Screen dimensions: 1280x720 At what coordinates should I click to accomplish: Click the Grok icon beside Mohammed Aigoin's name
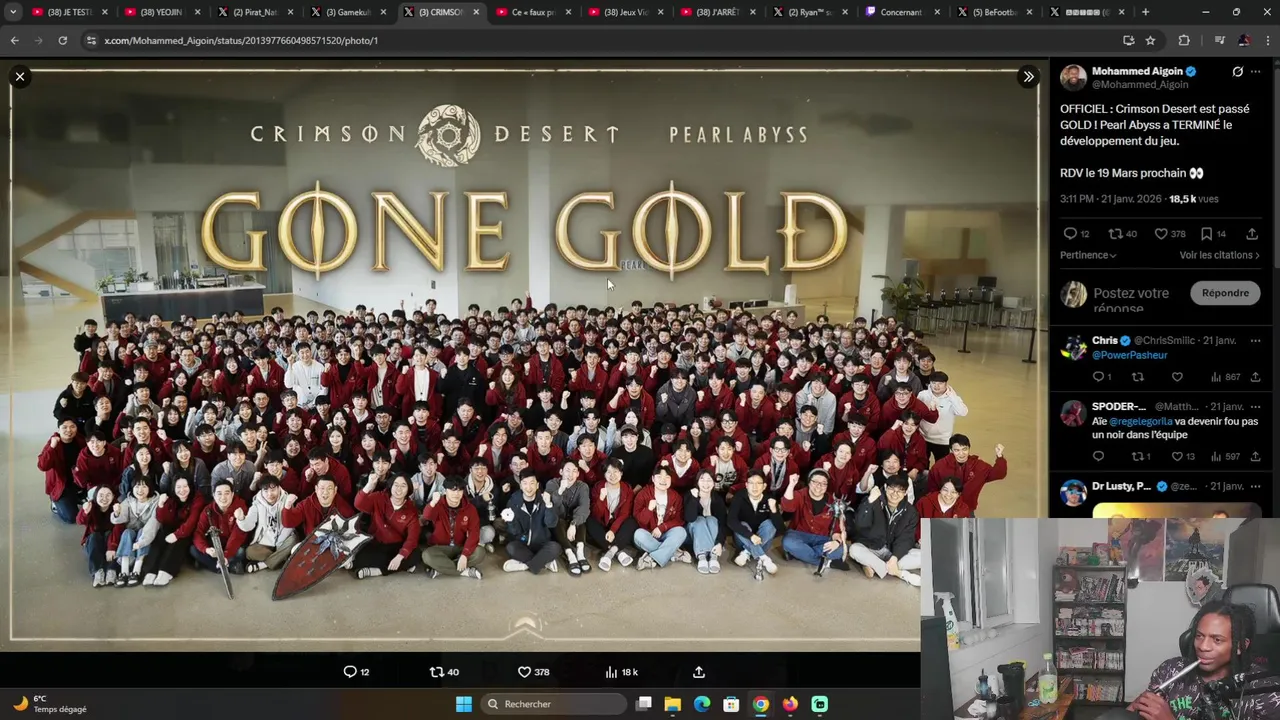pyautogui.click(x=1237, y=72)
